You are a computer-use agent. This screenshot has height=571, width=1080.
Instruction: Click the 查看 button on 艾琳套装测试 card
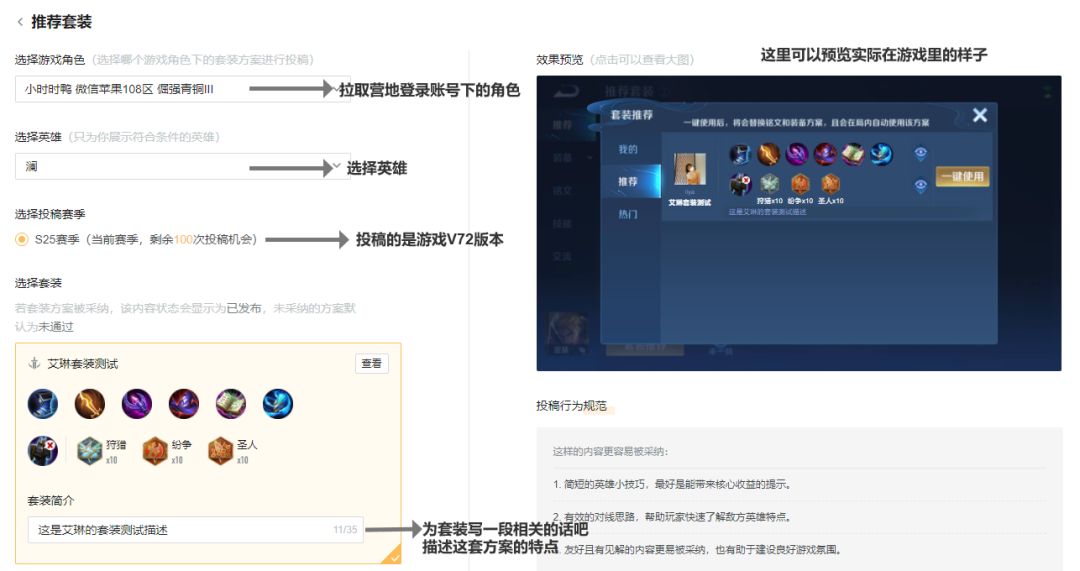[371, 364]
